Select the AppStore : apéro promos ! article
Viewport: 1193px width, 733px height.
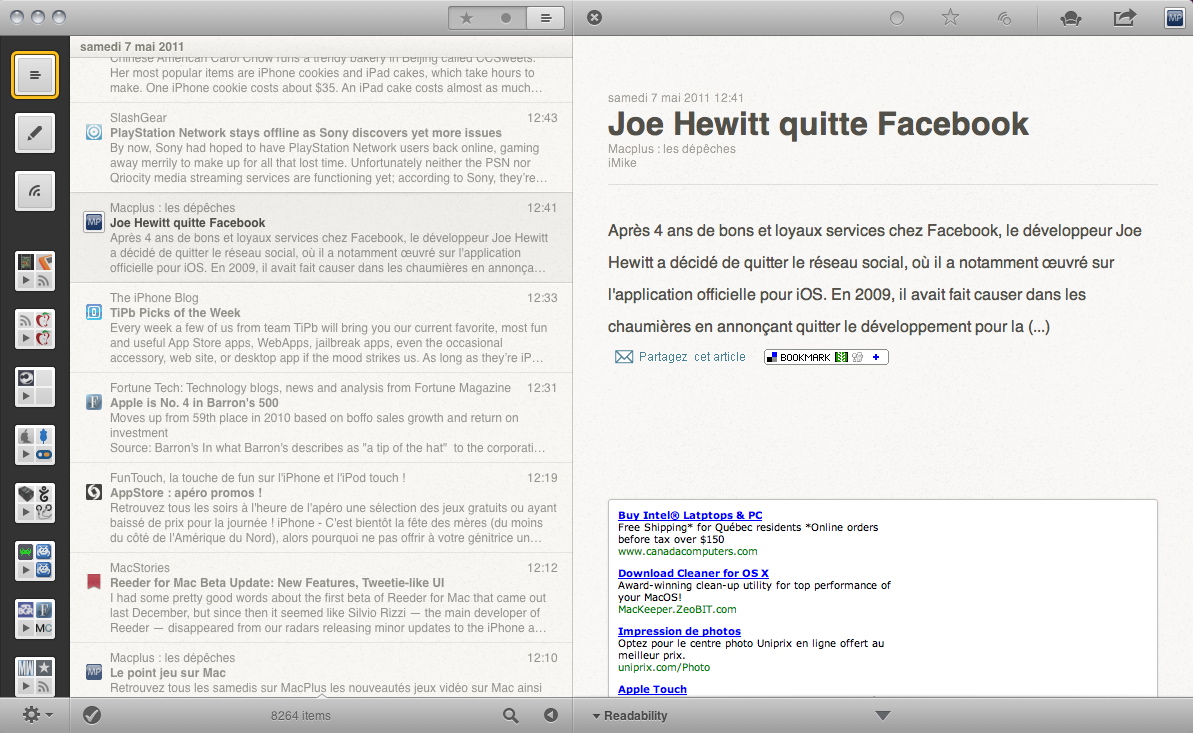point(321,508)
